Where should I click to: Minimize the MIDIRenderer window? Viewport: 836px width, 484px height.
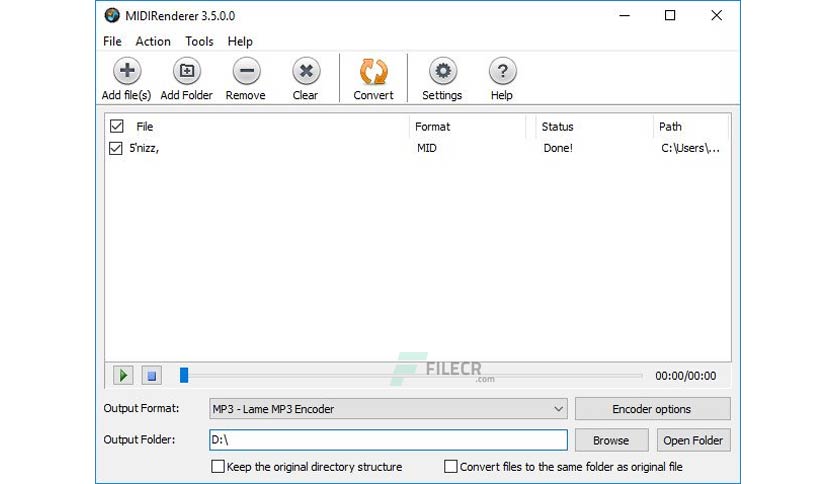click(x=624, y=15)
